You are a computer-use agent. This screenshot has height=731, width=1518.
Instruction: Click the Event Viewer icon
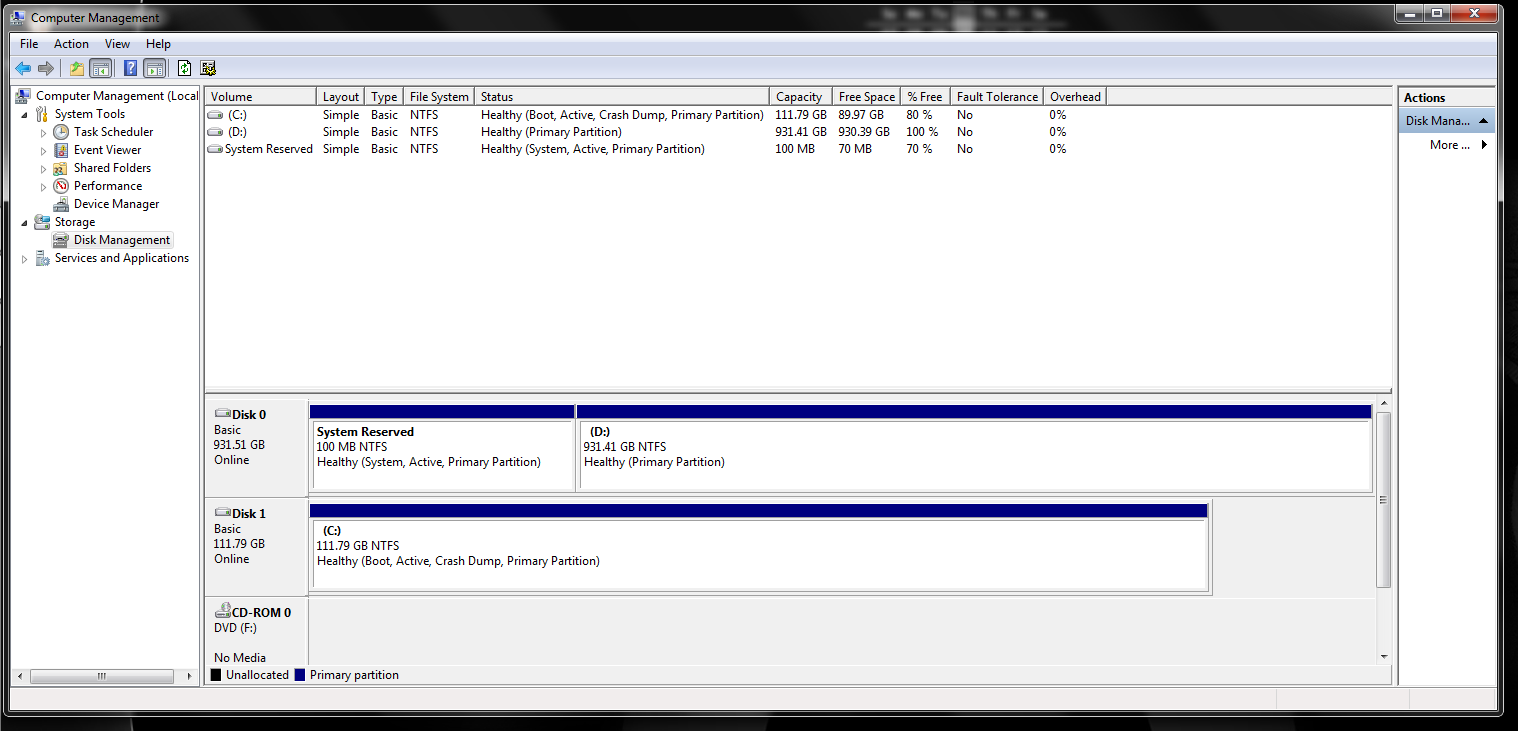tap(62, 150)
